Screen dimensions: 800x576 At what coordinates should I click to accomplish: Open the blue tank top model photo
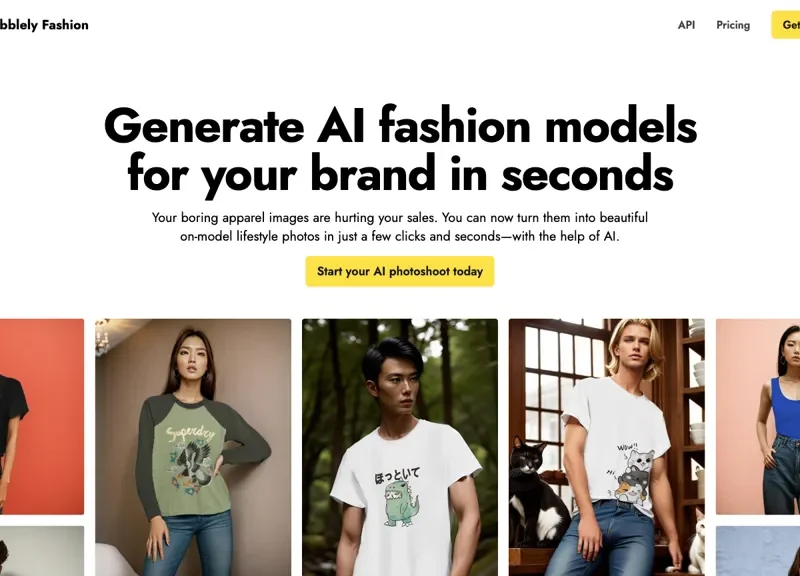758,417
